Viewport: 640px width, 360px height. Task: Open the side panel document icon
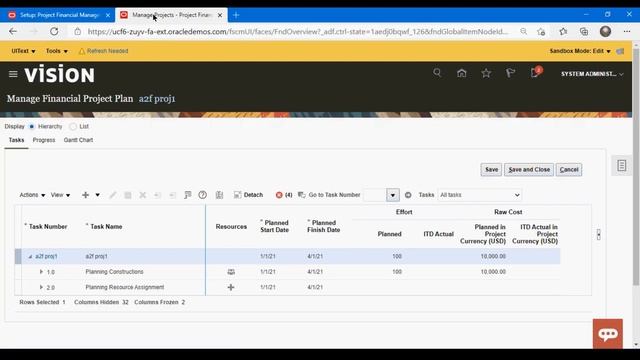622,165
